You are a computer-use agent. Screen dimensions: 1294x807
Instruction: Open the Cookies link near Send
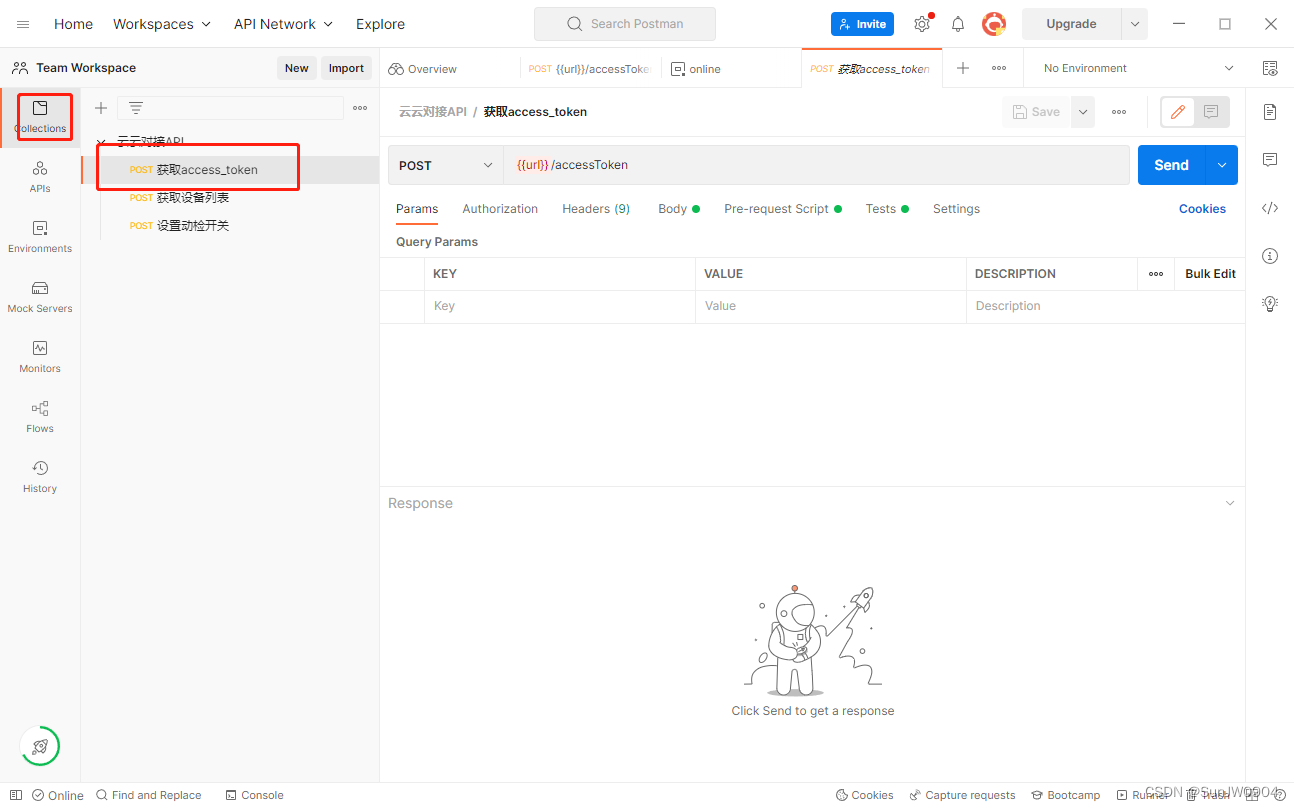1202,209
